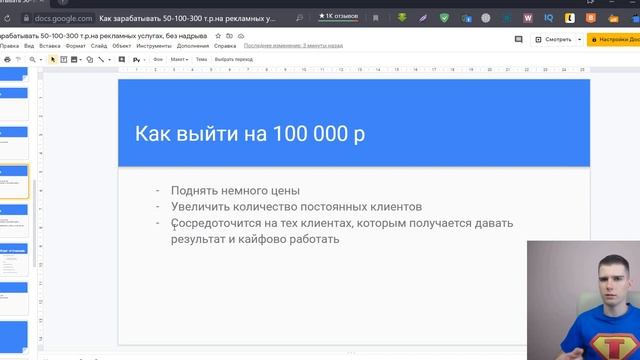Open the Инструменты menu

pyautogui.click(x=154, y=46)
